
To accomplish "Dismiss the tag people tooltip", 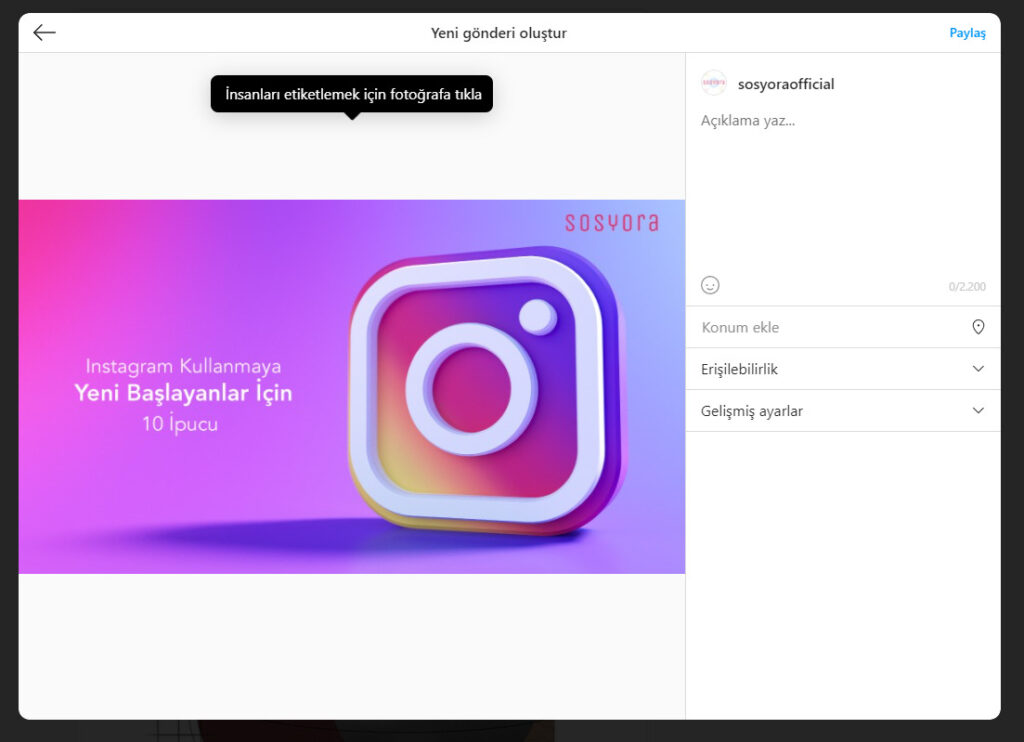I will [351, 94].
